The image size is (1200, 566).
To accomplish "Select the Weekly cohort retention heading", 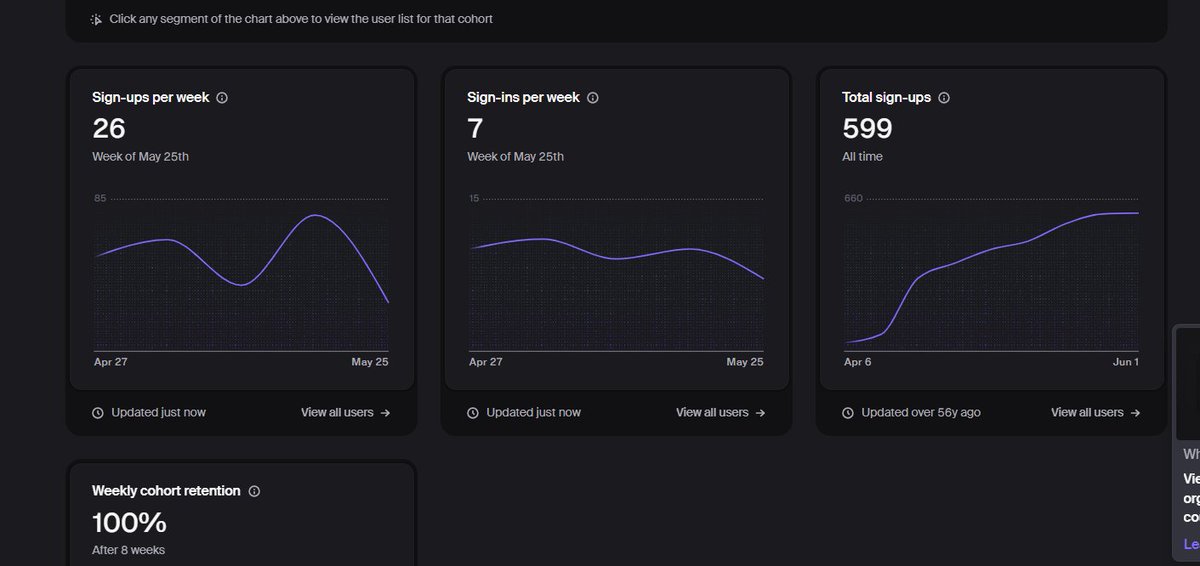I will pos(166,491).
